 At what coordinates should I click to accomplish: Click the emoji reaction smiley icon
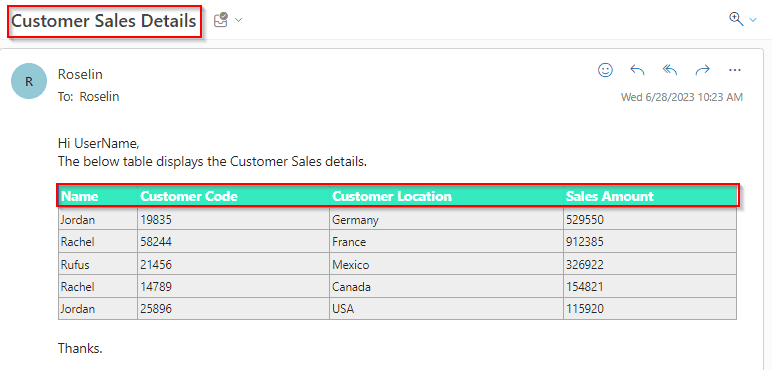pos(605,70)
